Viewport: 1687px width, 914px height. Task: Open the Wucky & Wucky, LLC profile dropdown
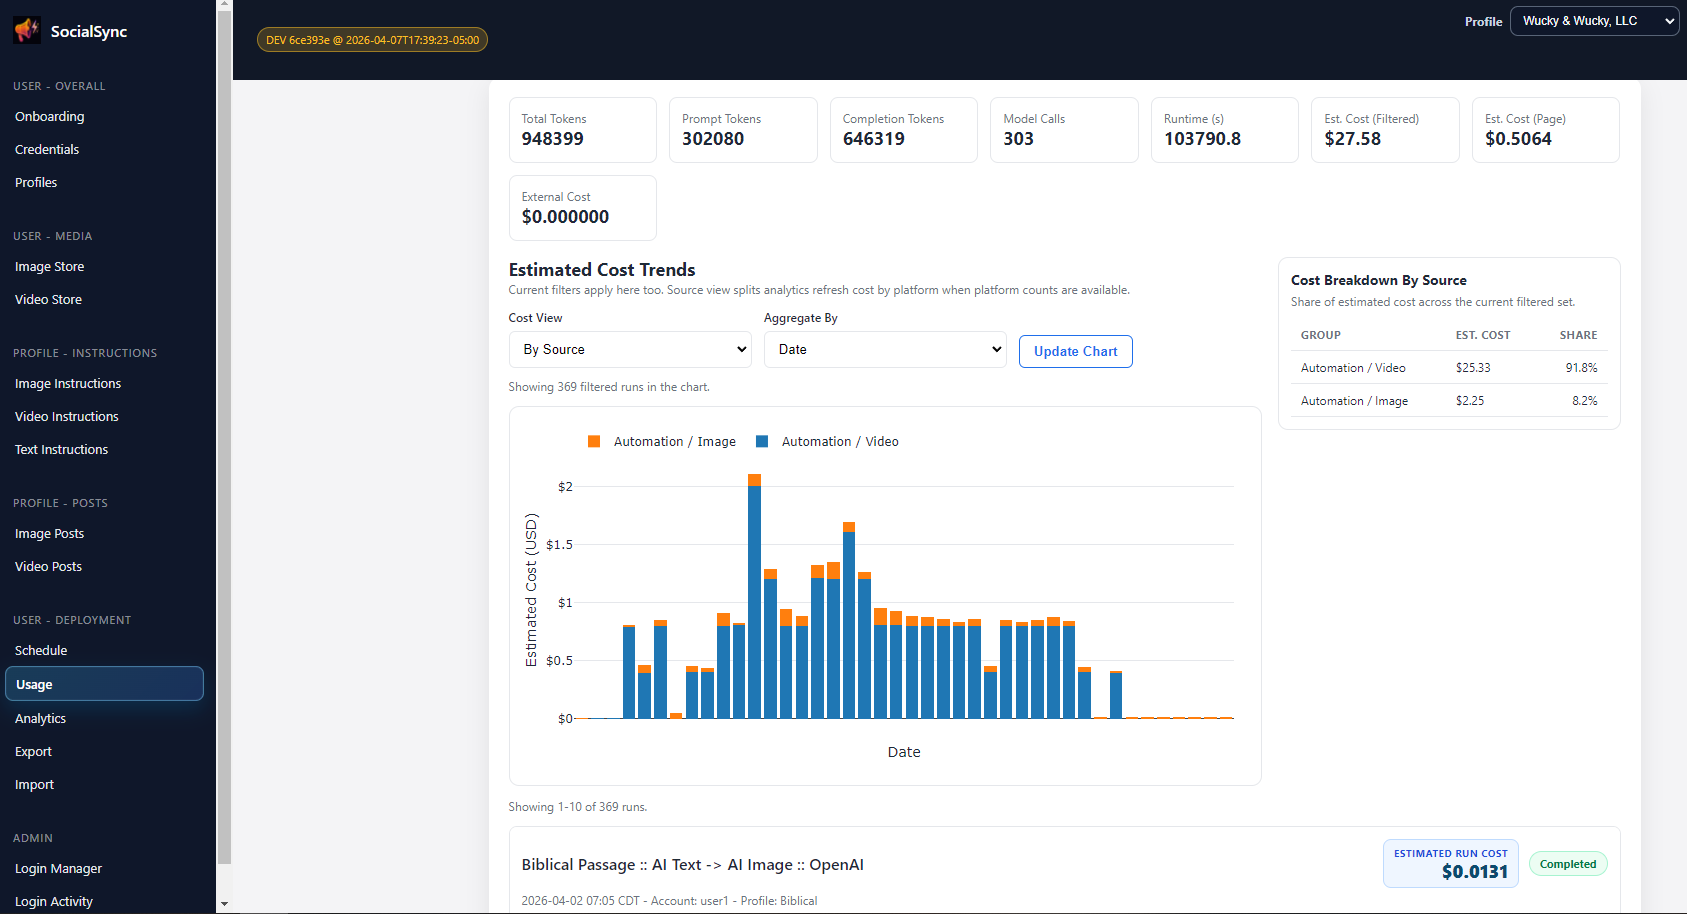click(1594, 20)
